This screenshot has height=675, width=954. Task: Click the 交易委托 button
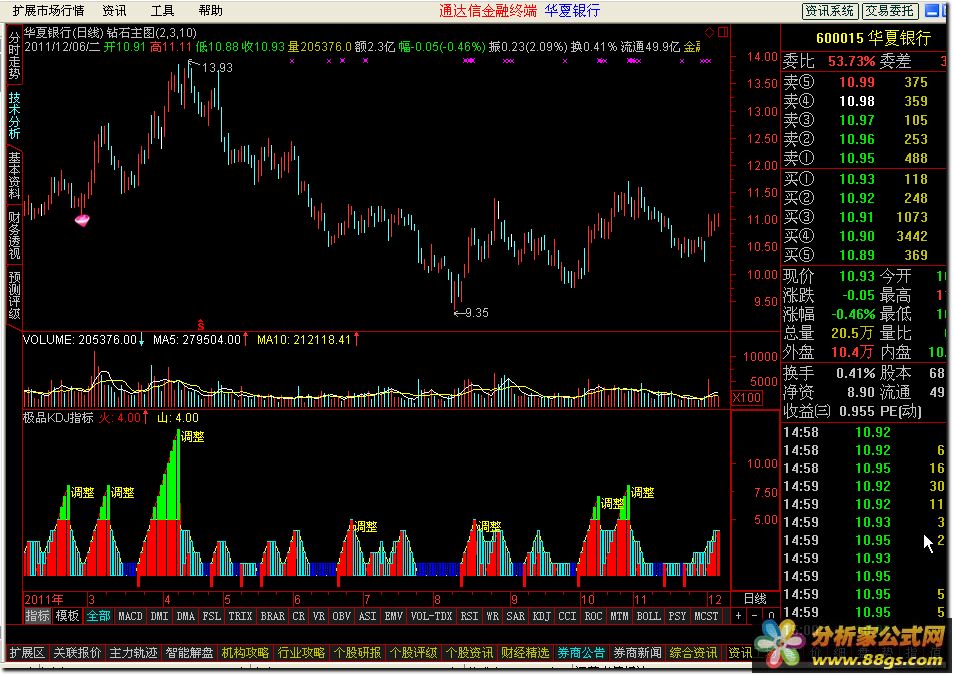[x=890, y=11]
